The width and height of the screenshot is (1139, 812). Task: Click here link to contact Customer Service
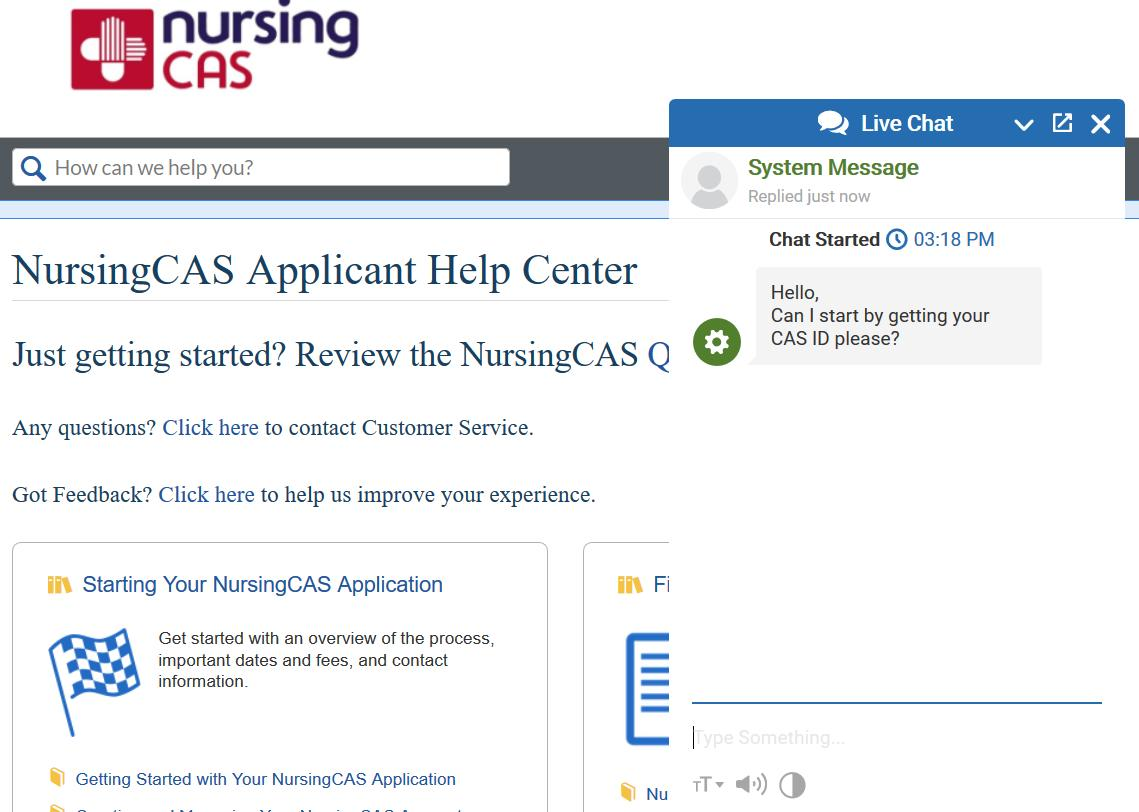pyautogui.click(x=210, y=428)
